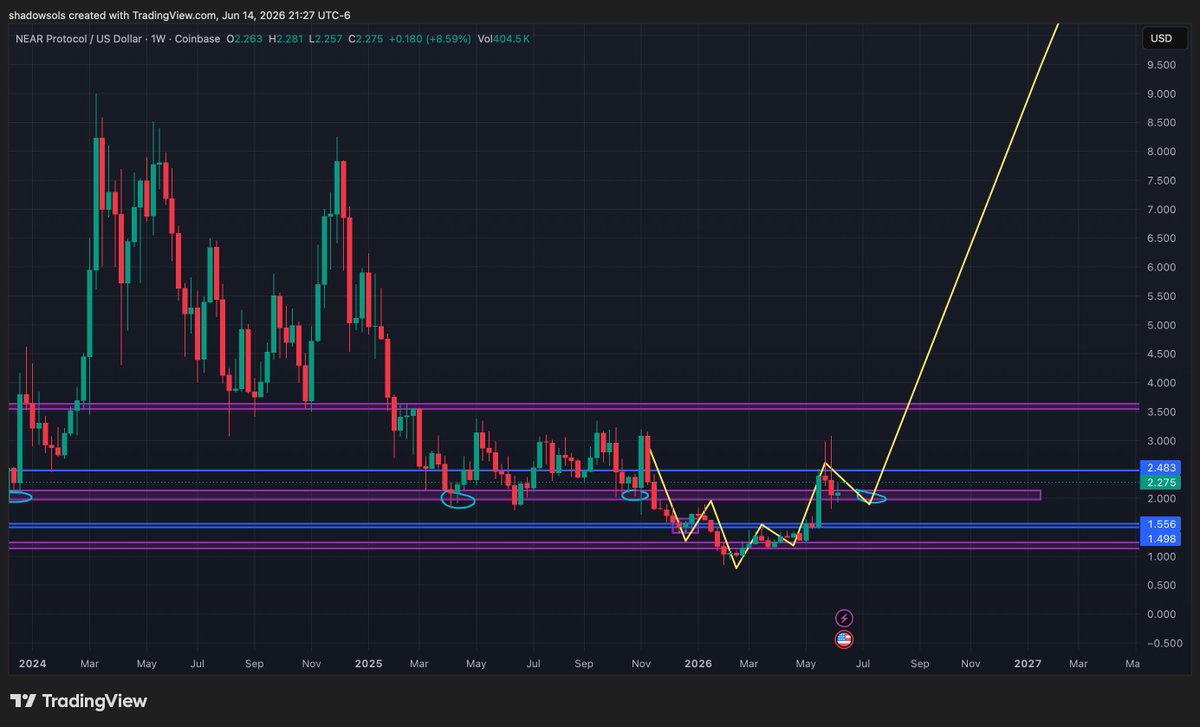Click the Vol 404.5K volume readout
1200x727 pixels.
(x=503, y=40)
